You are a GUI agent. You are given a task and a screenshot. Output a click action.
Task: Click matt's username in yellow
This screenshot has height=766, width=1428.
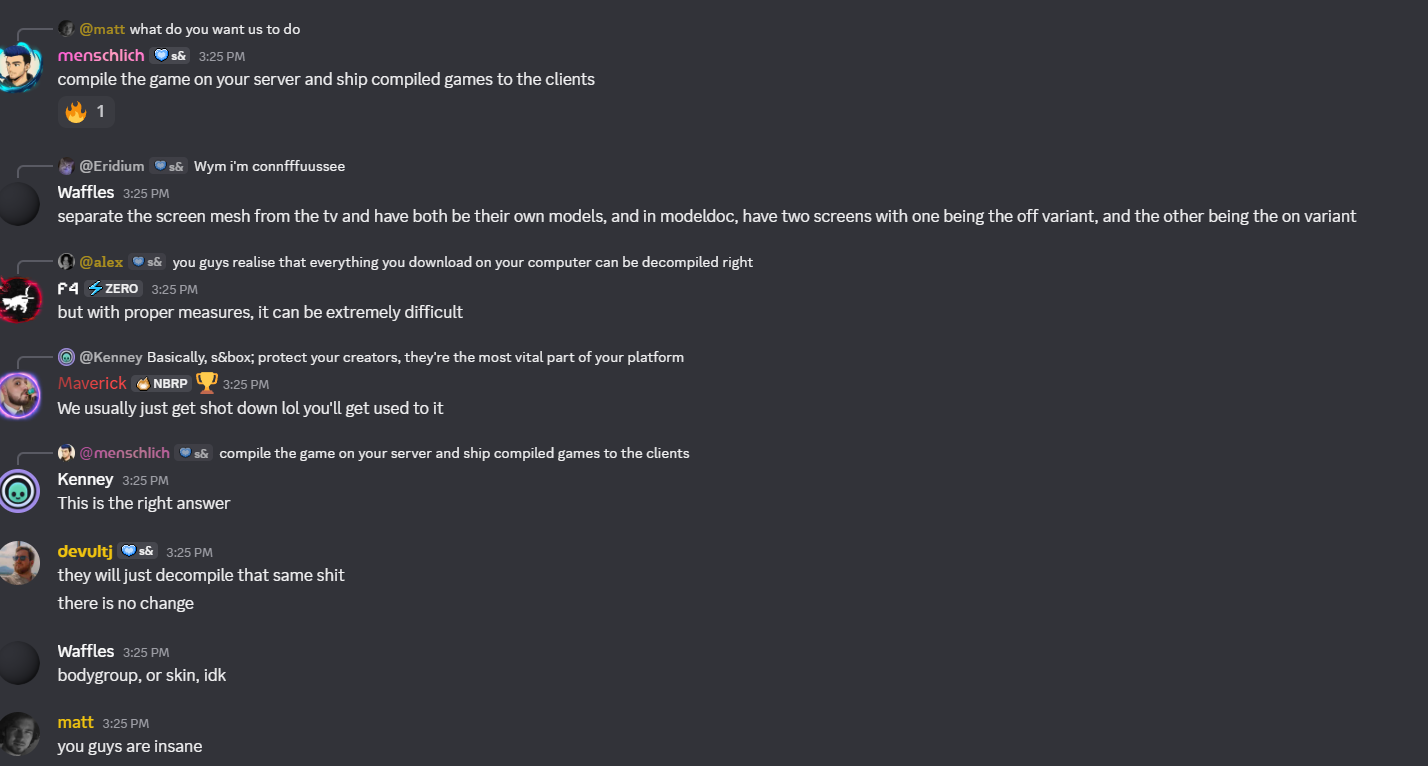76,722
